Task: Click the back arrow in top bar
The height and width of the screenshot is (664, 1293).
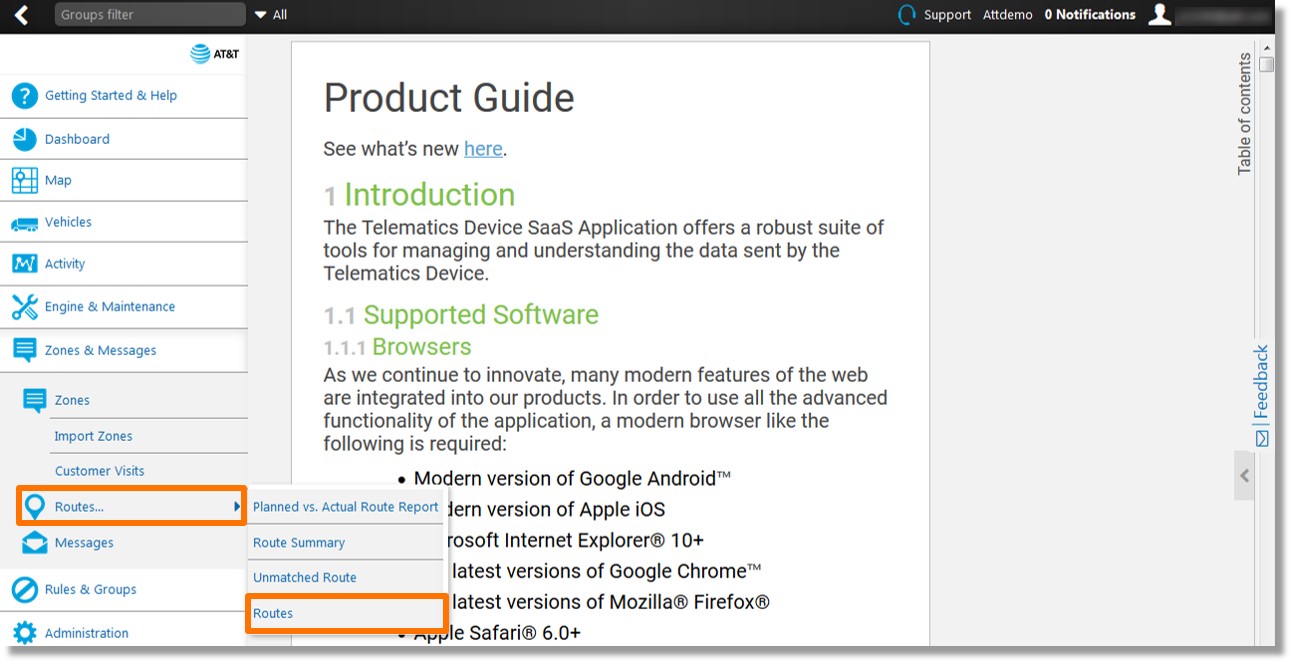Action: (x=22, y=15)
